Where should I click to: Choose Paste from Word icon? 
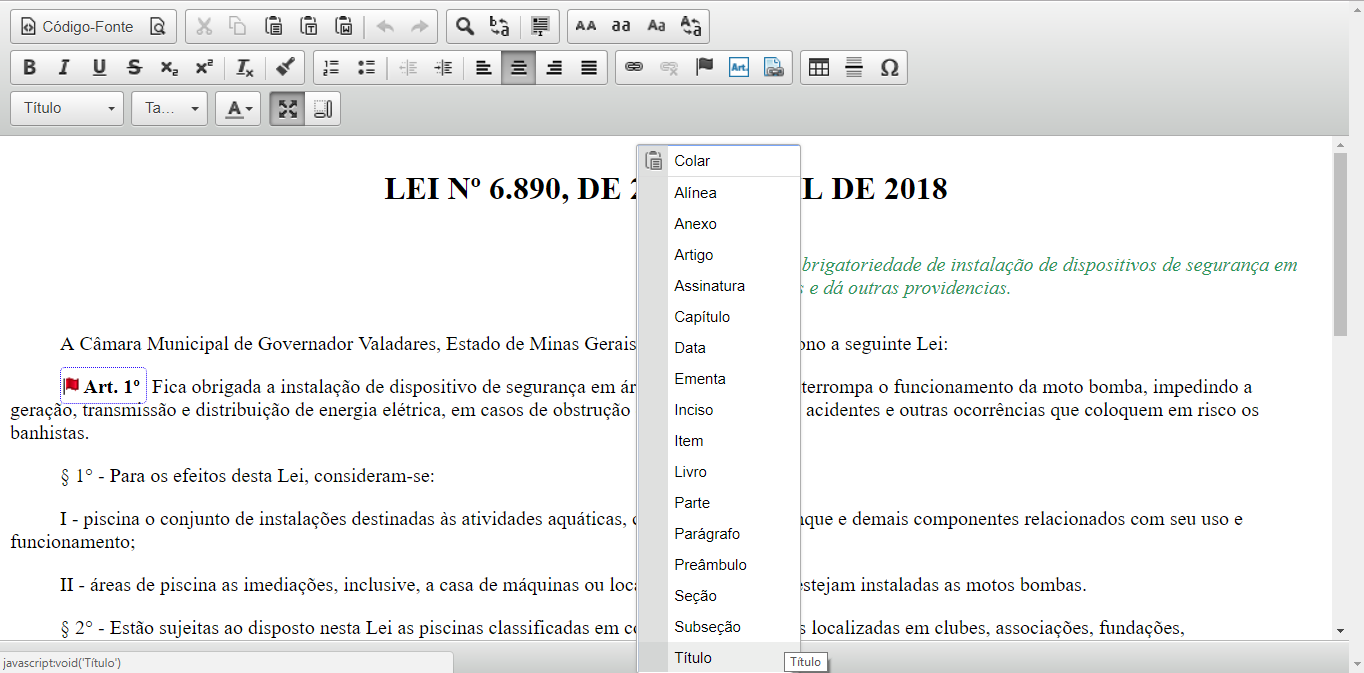(344, 27)
